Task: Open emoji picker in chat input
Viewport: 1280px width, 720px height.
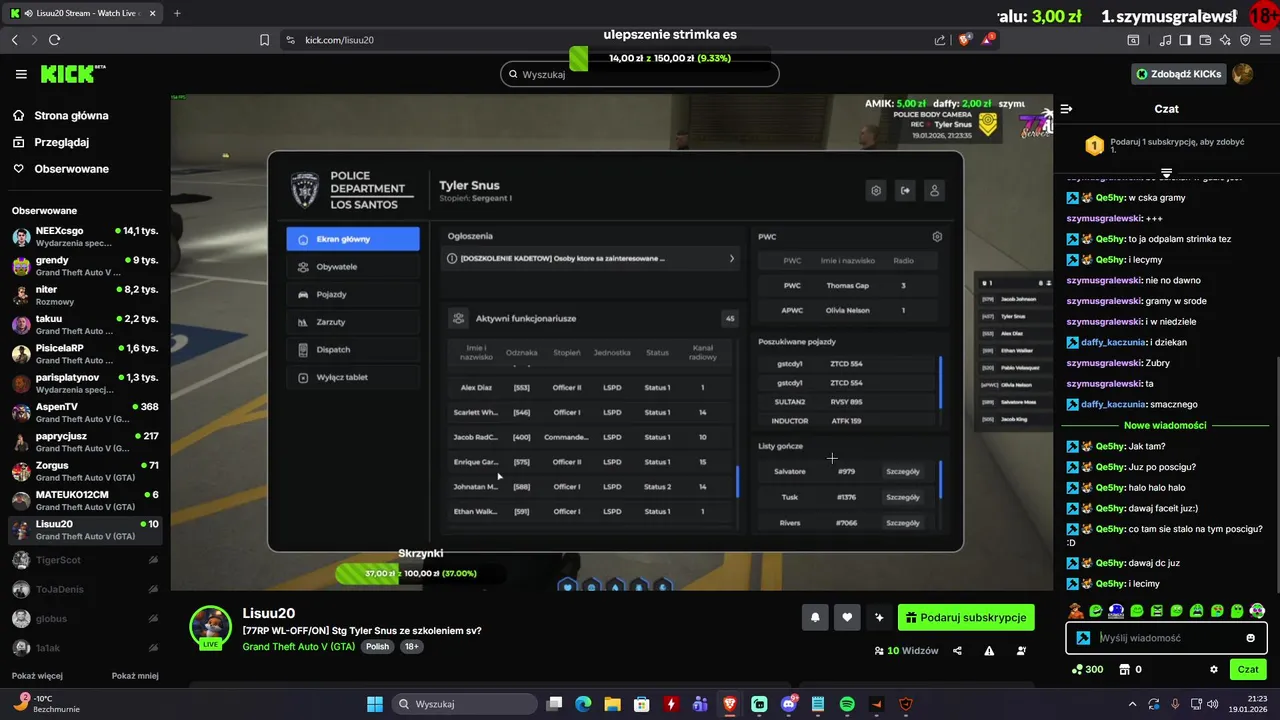Action: pos(1251,638)
